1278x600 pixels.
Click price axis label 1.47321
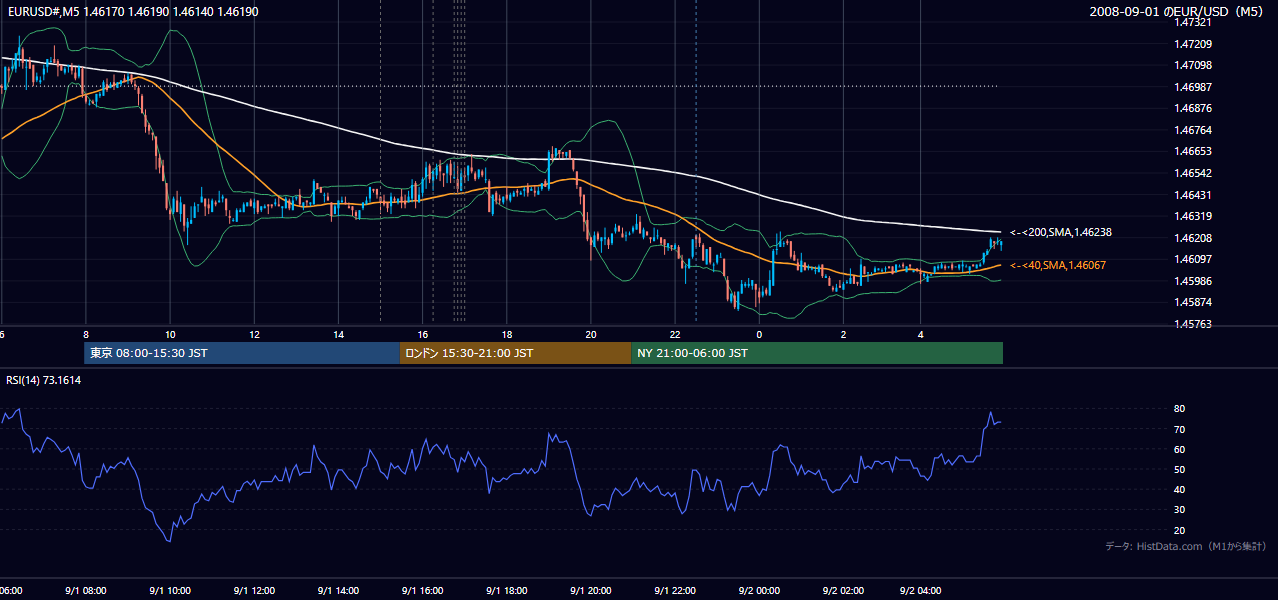pos(1194,22)
